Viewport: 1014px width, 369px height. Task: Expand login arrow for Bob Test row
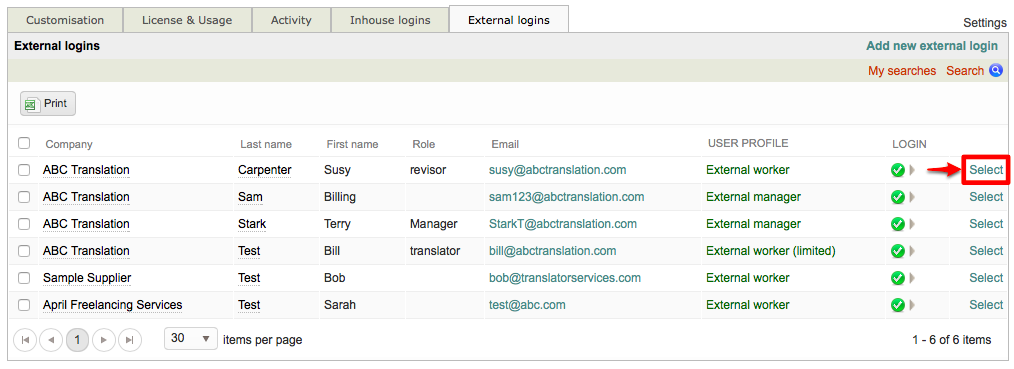[912, 278]
